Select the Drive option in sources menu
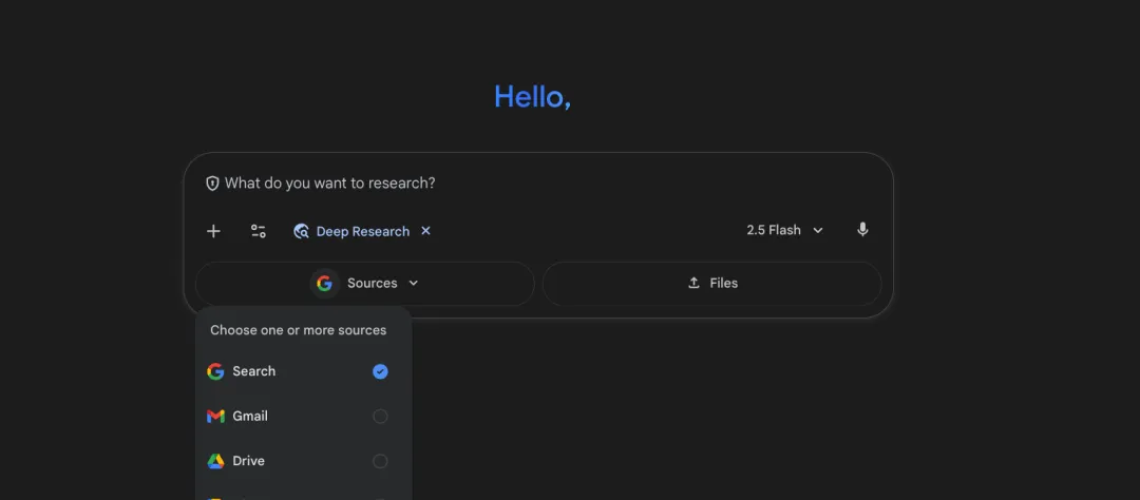The image size is (1140, 500). click(x=304, y=461)
